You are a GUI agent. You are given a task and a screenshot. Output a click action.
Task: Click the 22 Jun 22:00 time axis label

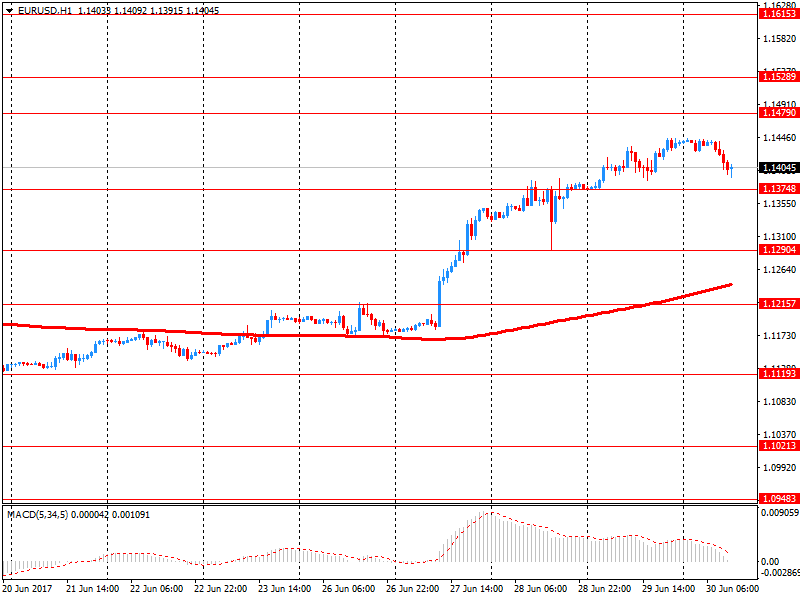(220, 589)
